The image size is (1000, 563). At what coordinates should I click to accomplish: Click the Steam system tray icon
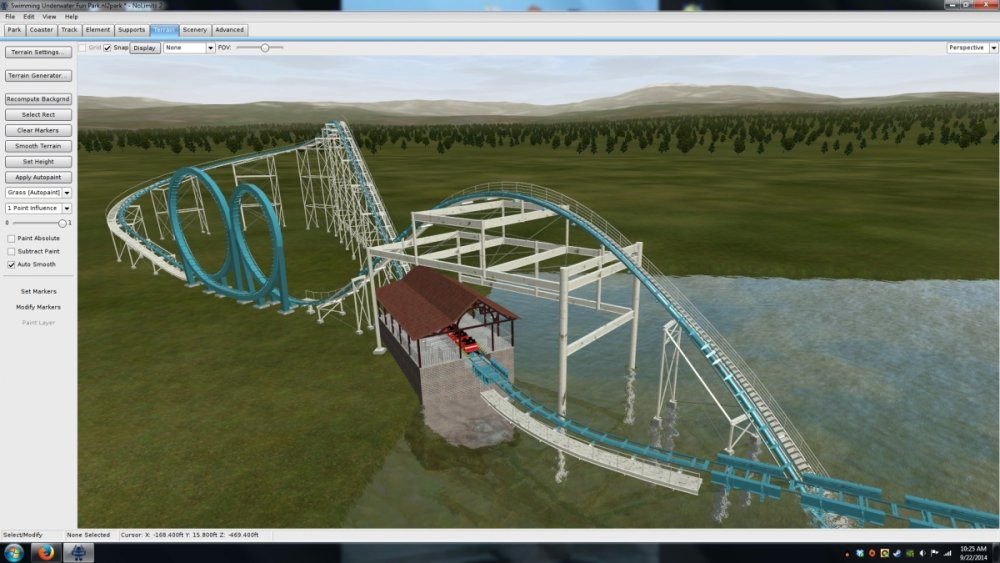pos(897,553)
